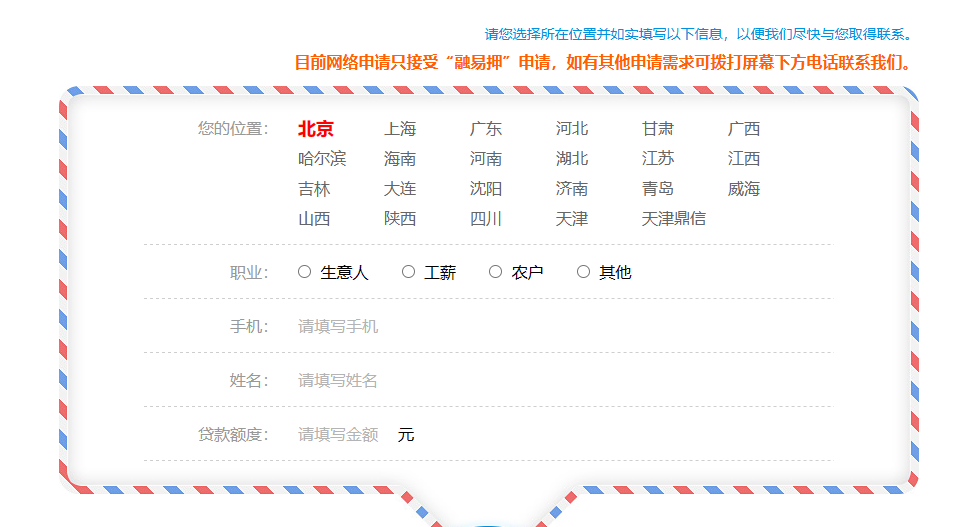Choose 天津鼎信 location option
Screen dimensions: 975x527
tap(673, 219)
